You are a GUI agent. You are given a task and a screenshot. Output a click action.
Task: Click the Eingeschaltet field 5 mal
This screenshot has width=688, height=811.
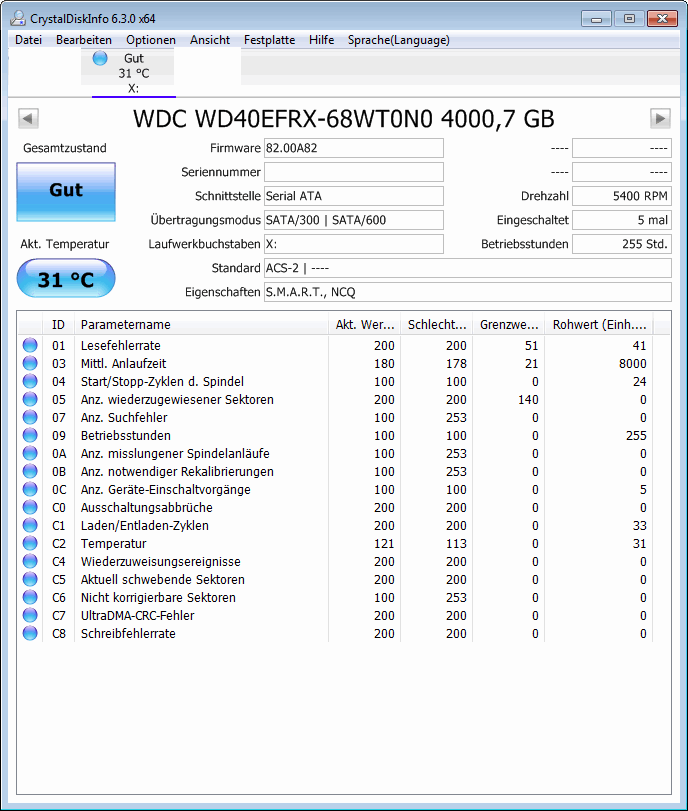coord(622,220)
